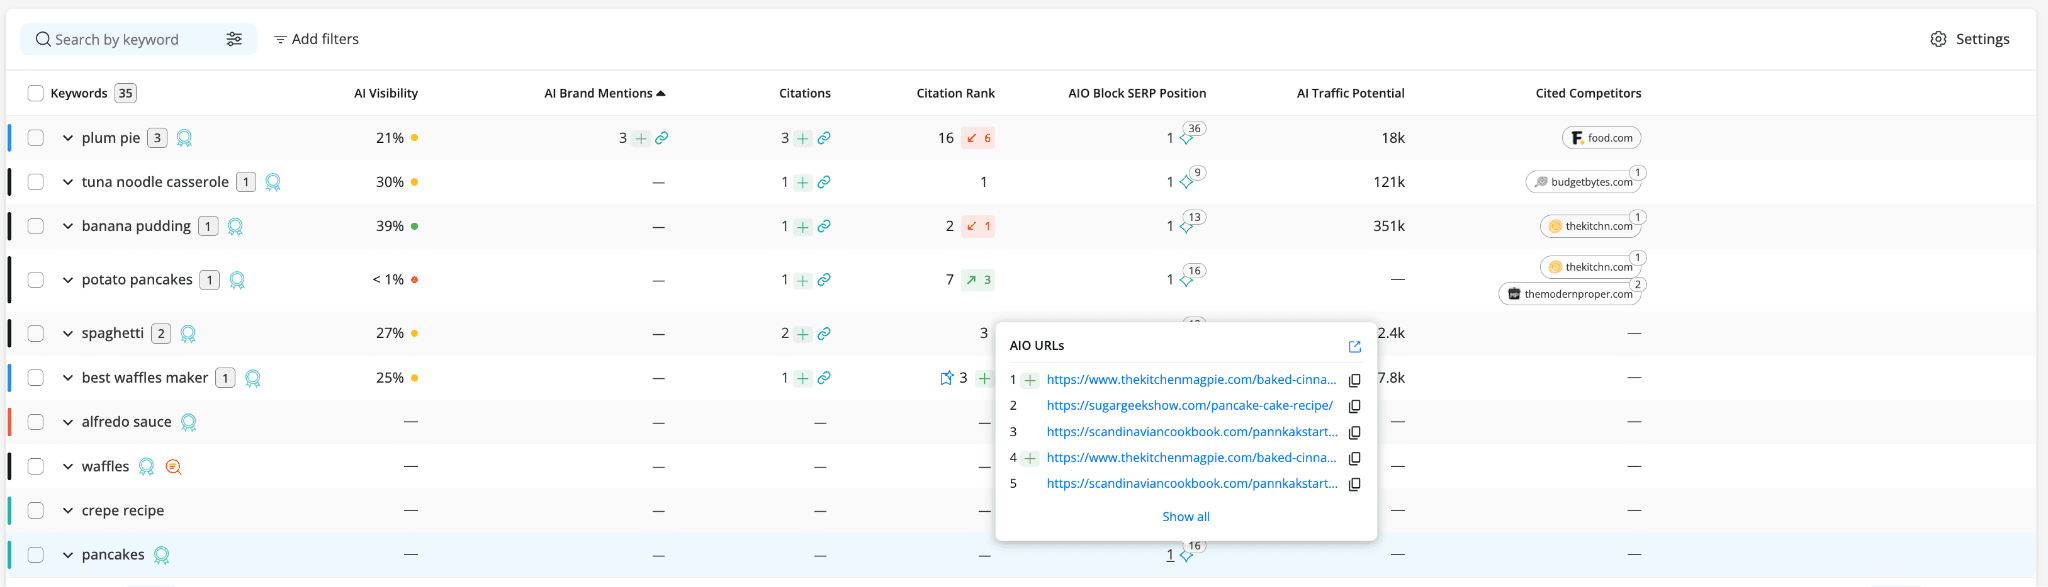
Task: Click award badge icon next to pancakes
Action: click(x=162, y=555)
